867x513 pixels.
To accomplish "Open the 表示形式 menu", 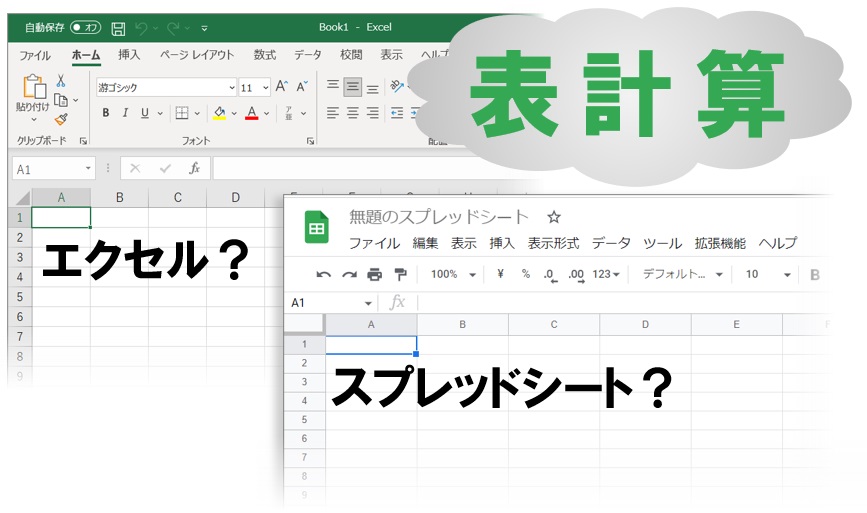I will click(x=553, y=243).
